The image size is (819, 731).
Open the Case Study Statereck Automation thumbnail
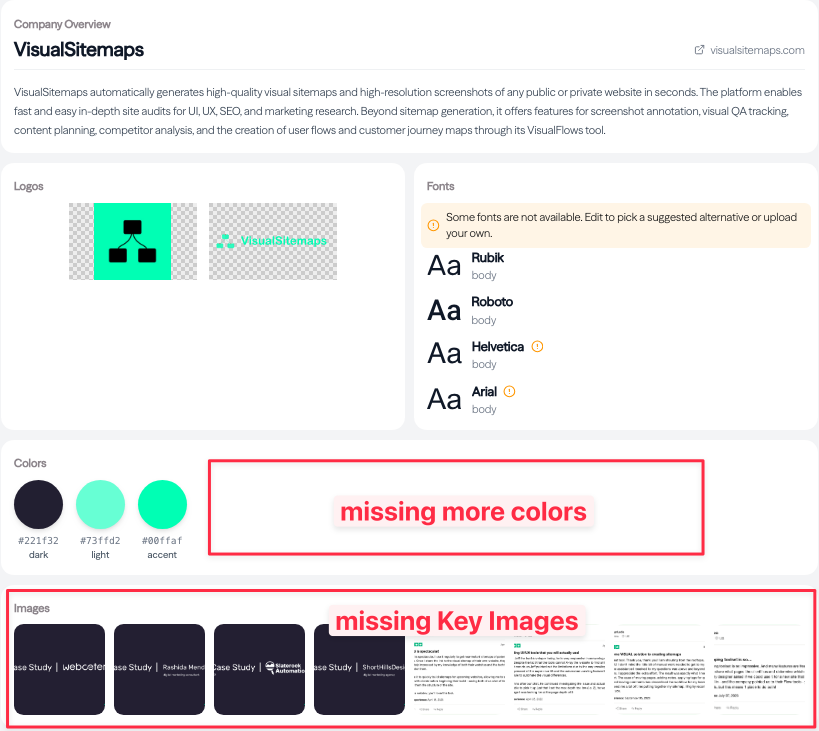[259, 670]
